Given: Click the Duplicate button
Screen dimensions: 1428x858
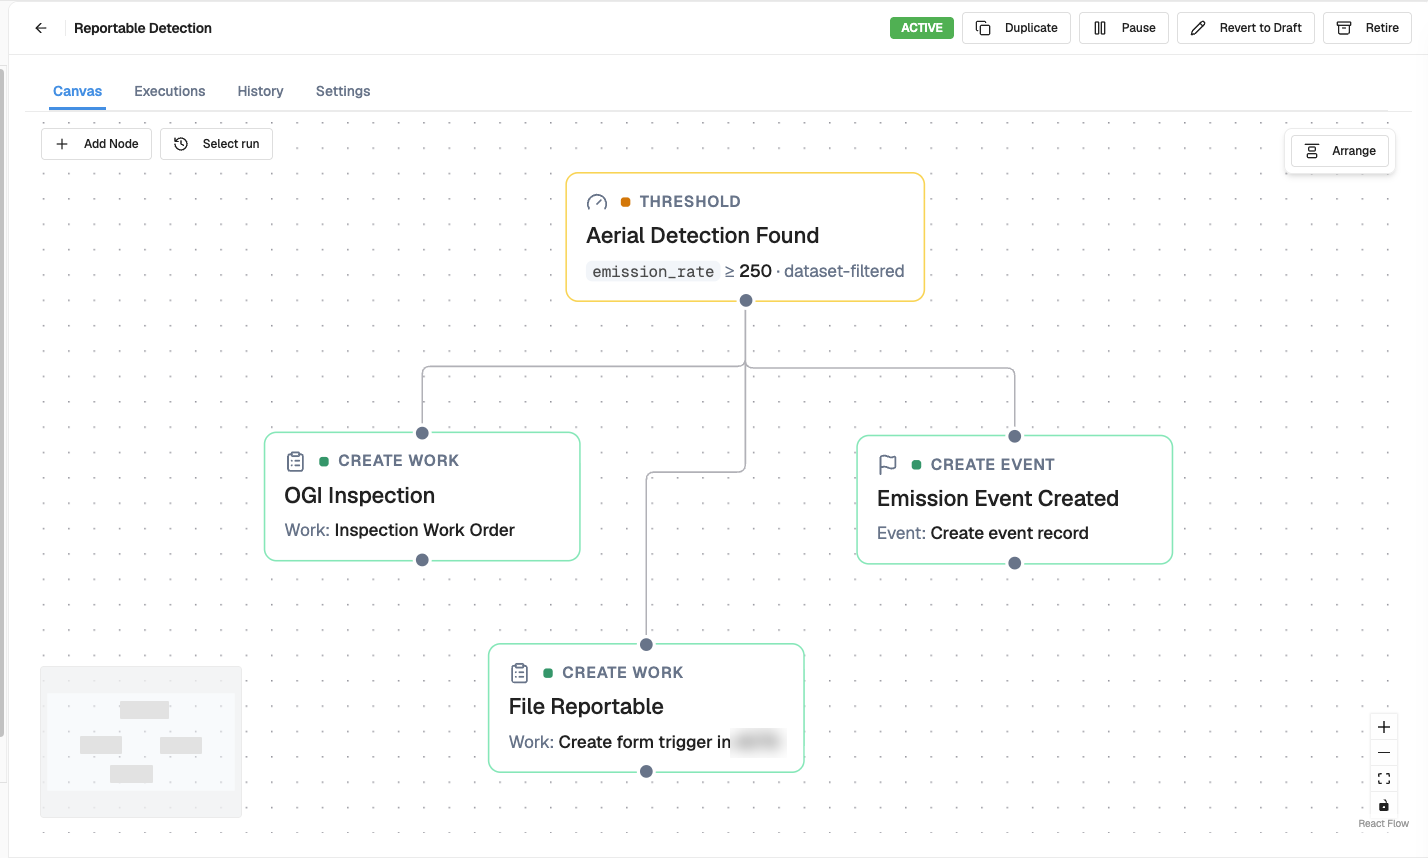Looking at the screenshot, I should pyautogui.click(x=1016, y=28).
